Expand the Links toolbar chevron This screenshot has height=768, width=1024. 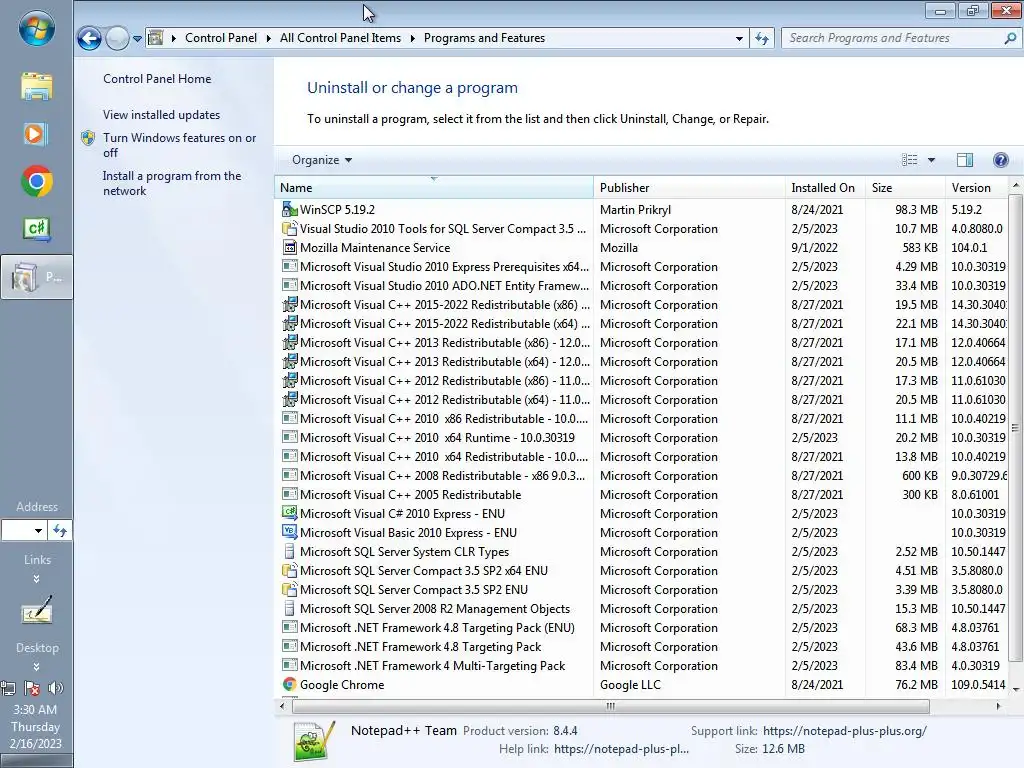point(37,579)
